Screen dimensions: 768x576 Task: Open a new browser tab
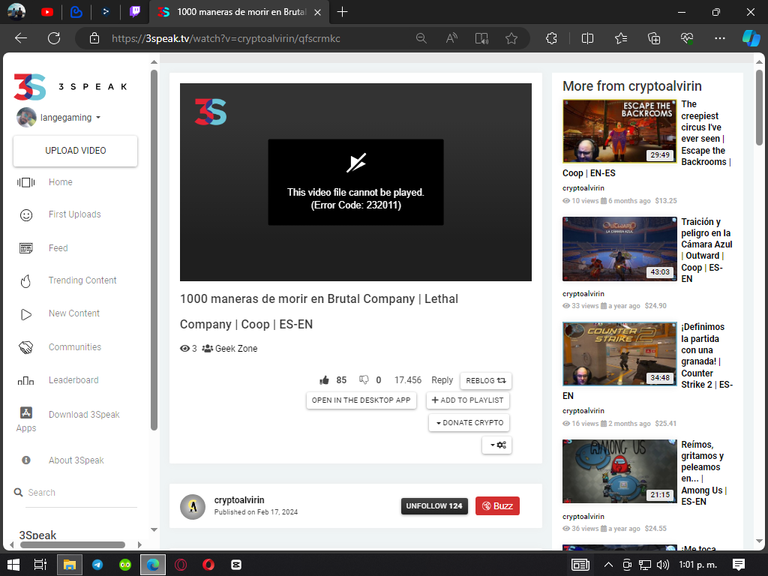click(x=342, y=12)
